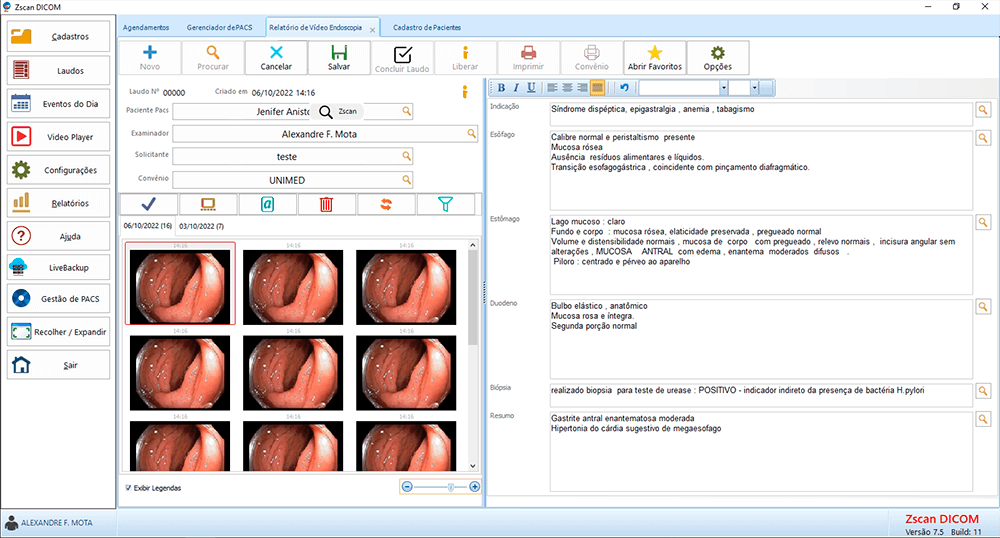
Task: Select the 03/10/2022 (7) date tab
Action: [x=201, y=226]
